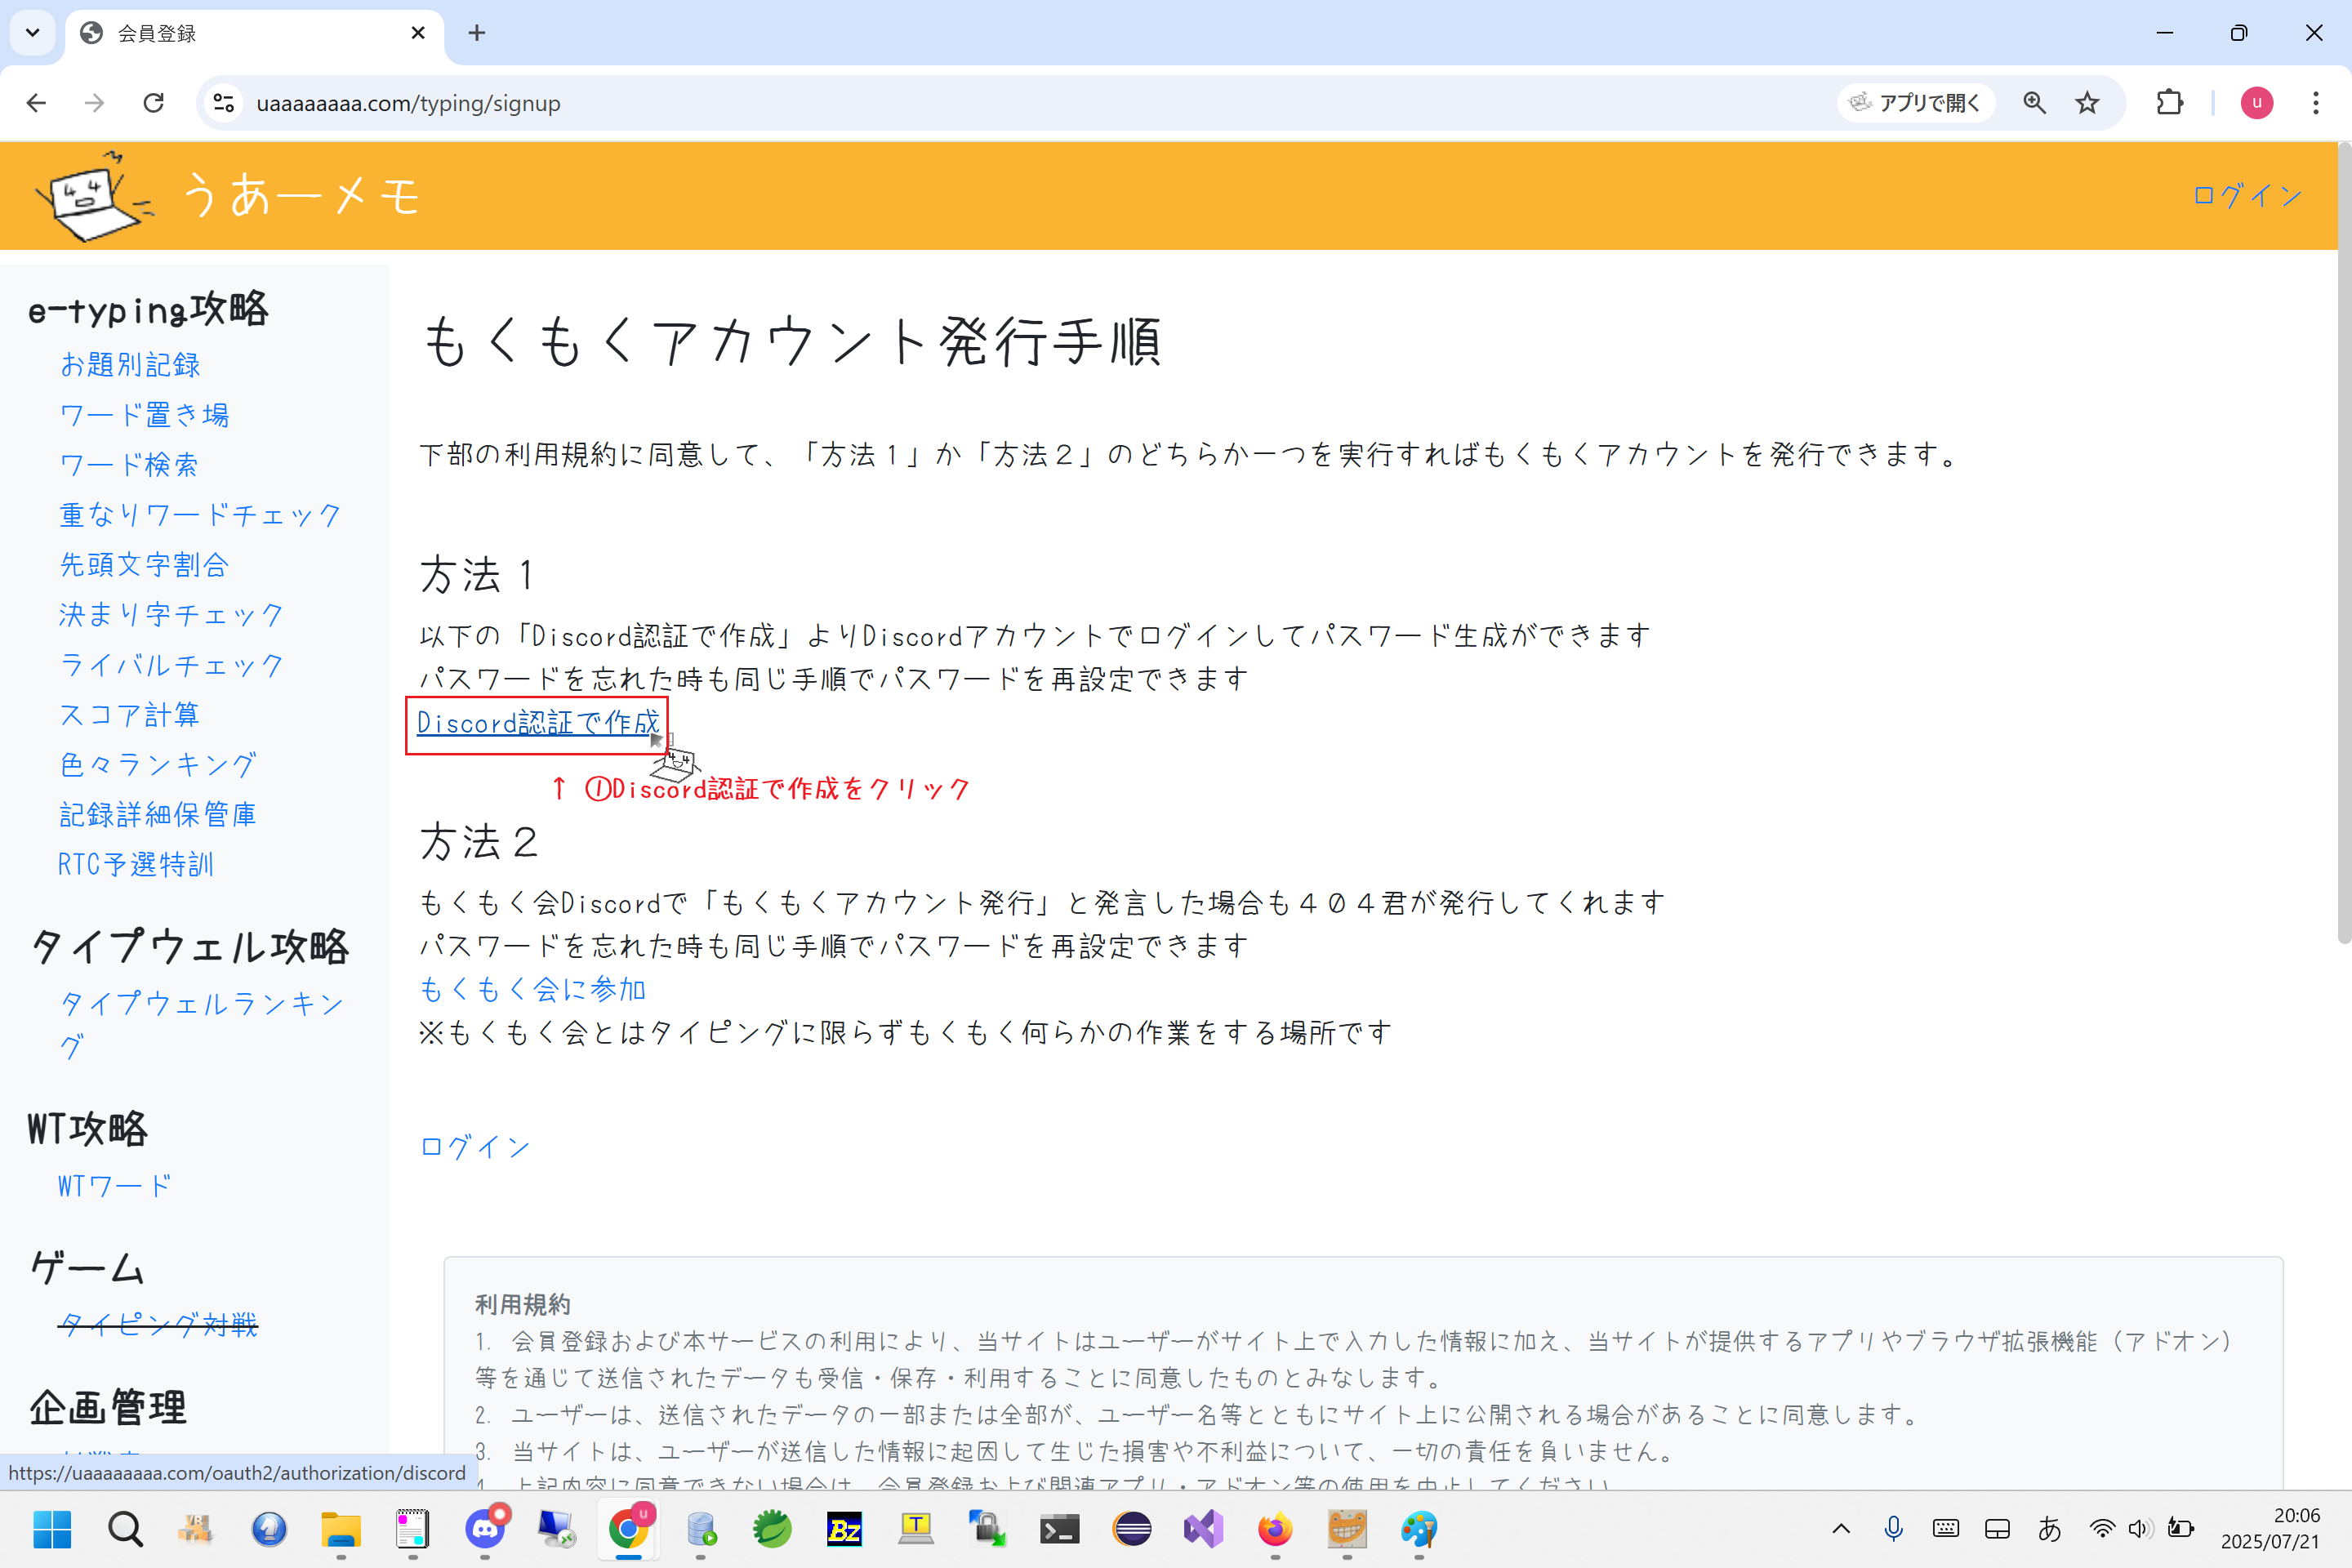Reload the page with the refresh icon
Image resolution: width=2352 pixels, height=1568 pixels.
pos(153,103)
